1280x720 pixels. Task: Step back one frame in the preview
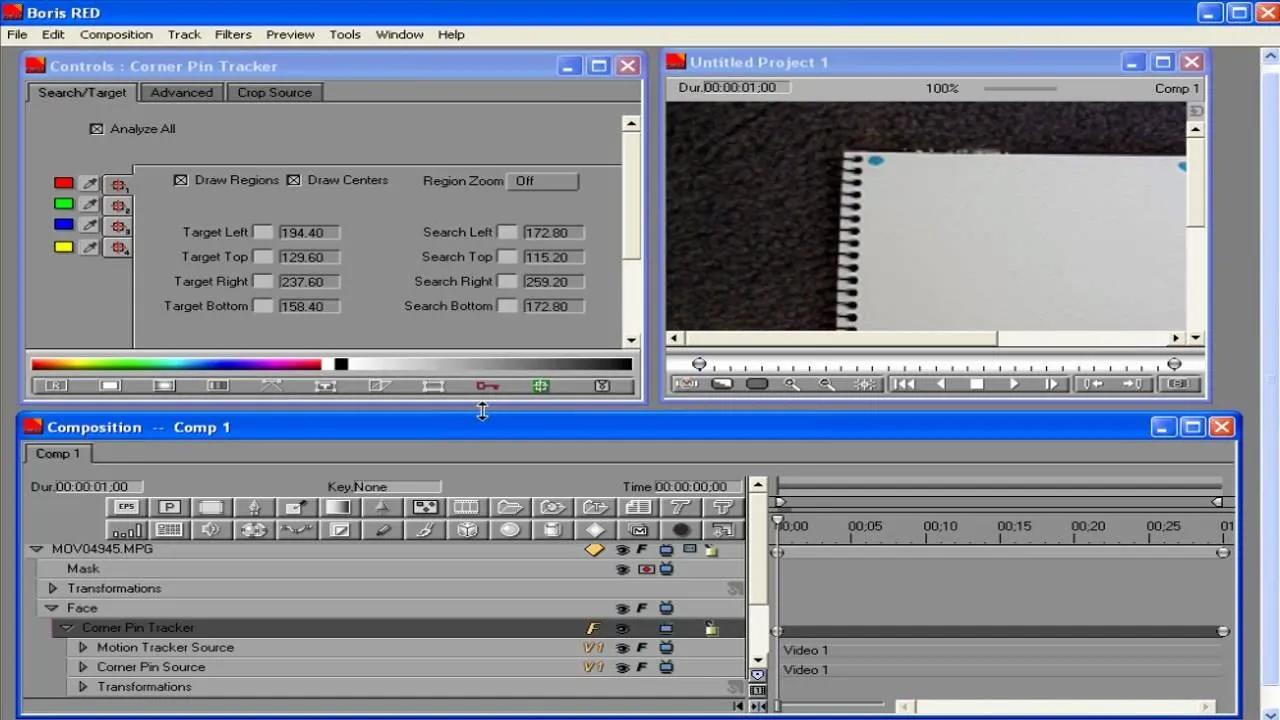[940, 384]
